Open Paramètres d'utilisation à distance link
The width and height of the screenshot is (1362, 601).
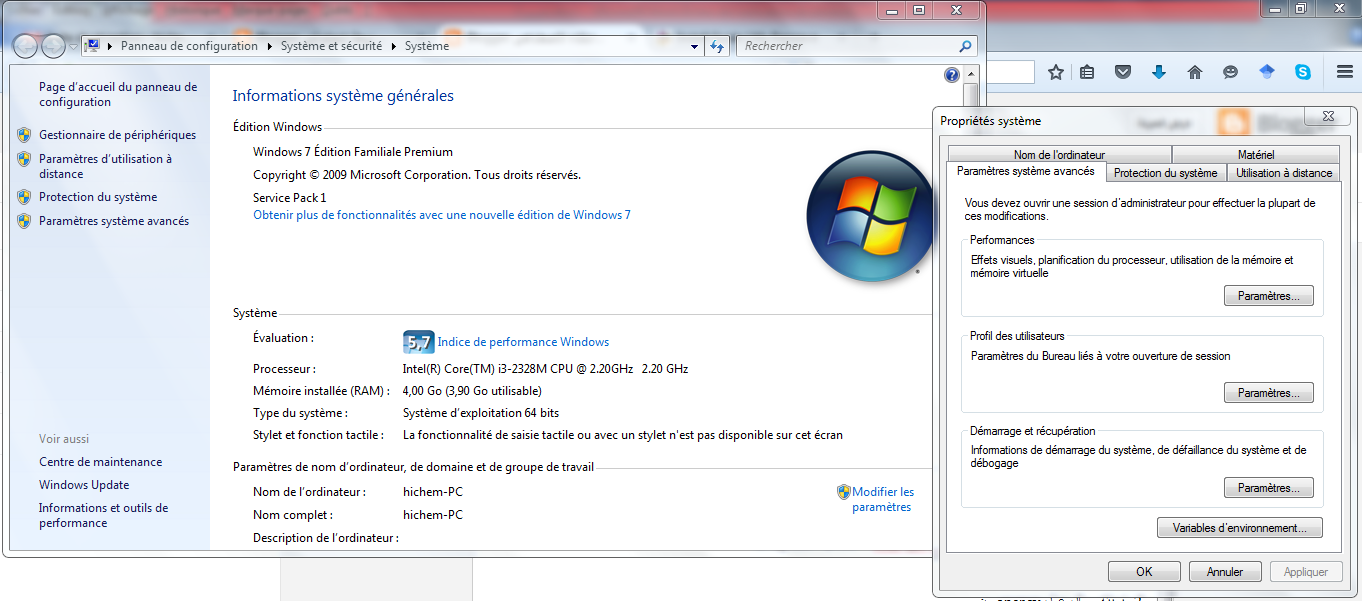point(105,166)
